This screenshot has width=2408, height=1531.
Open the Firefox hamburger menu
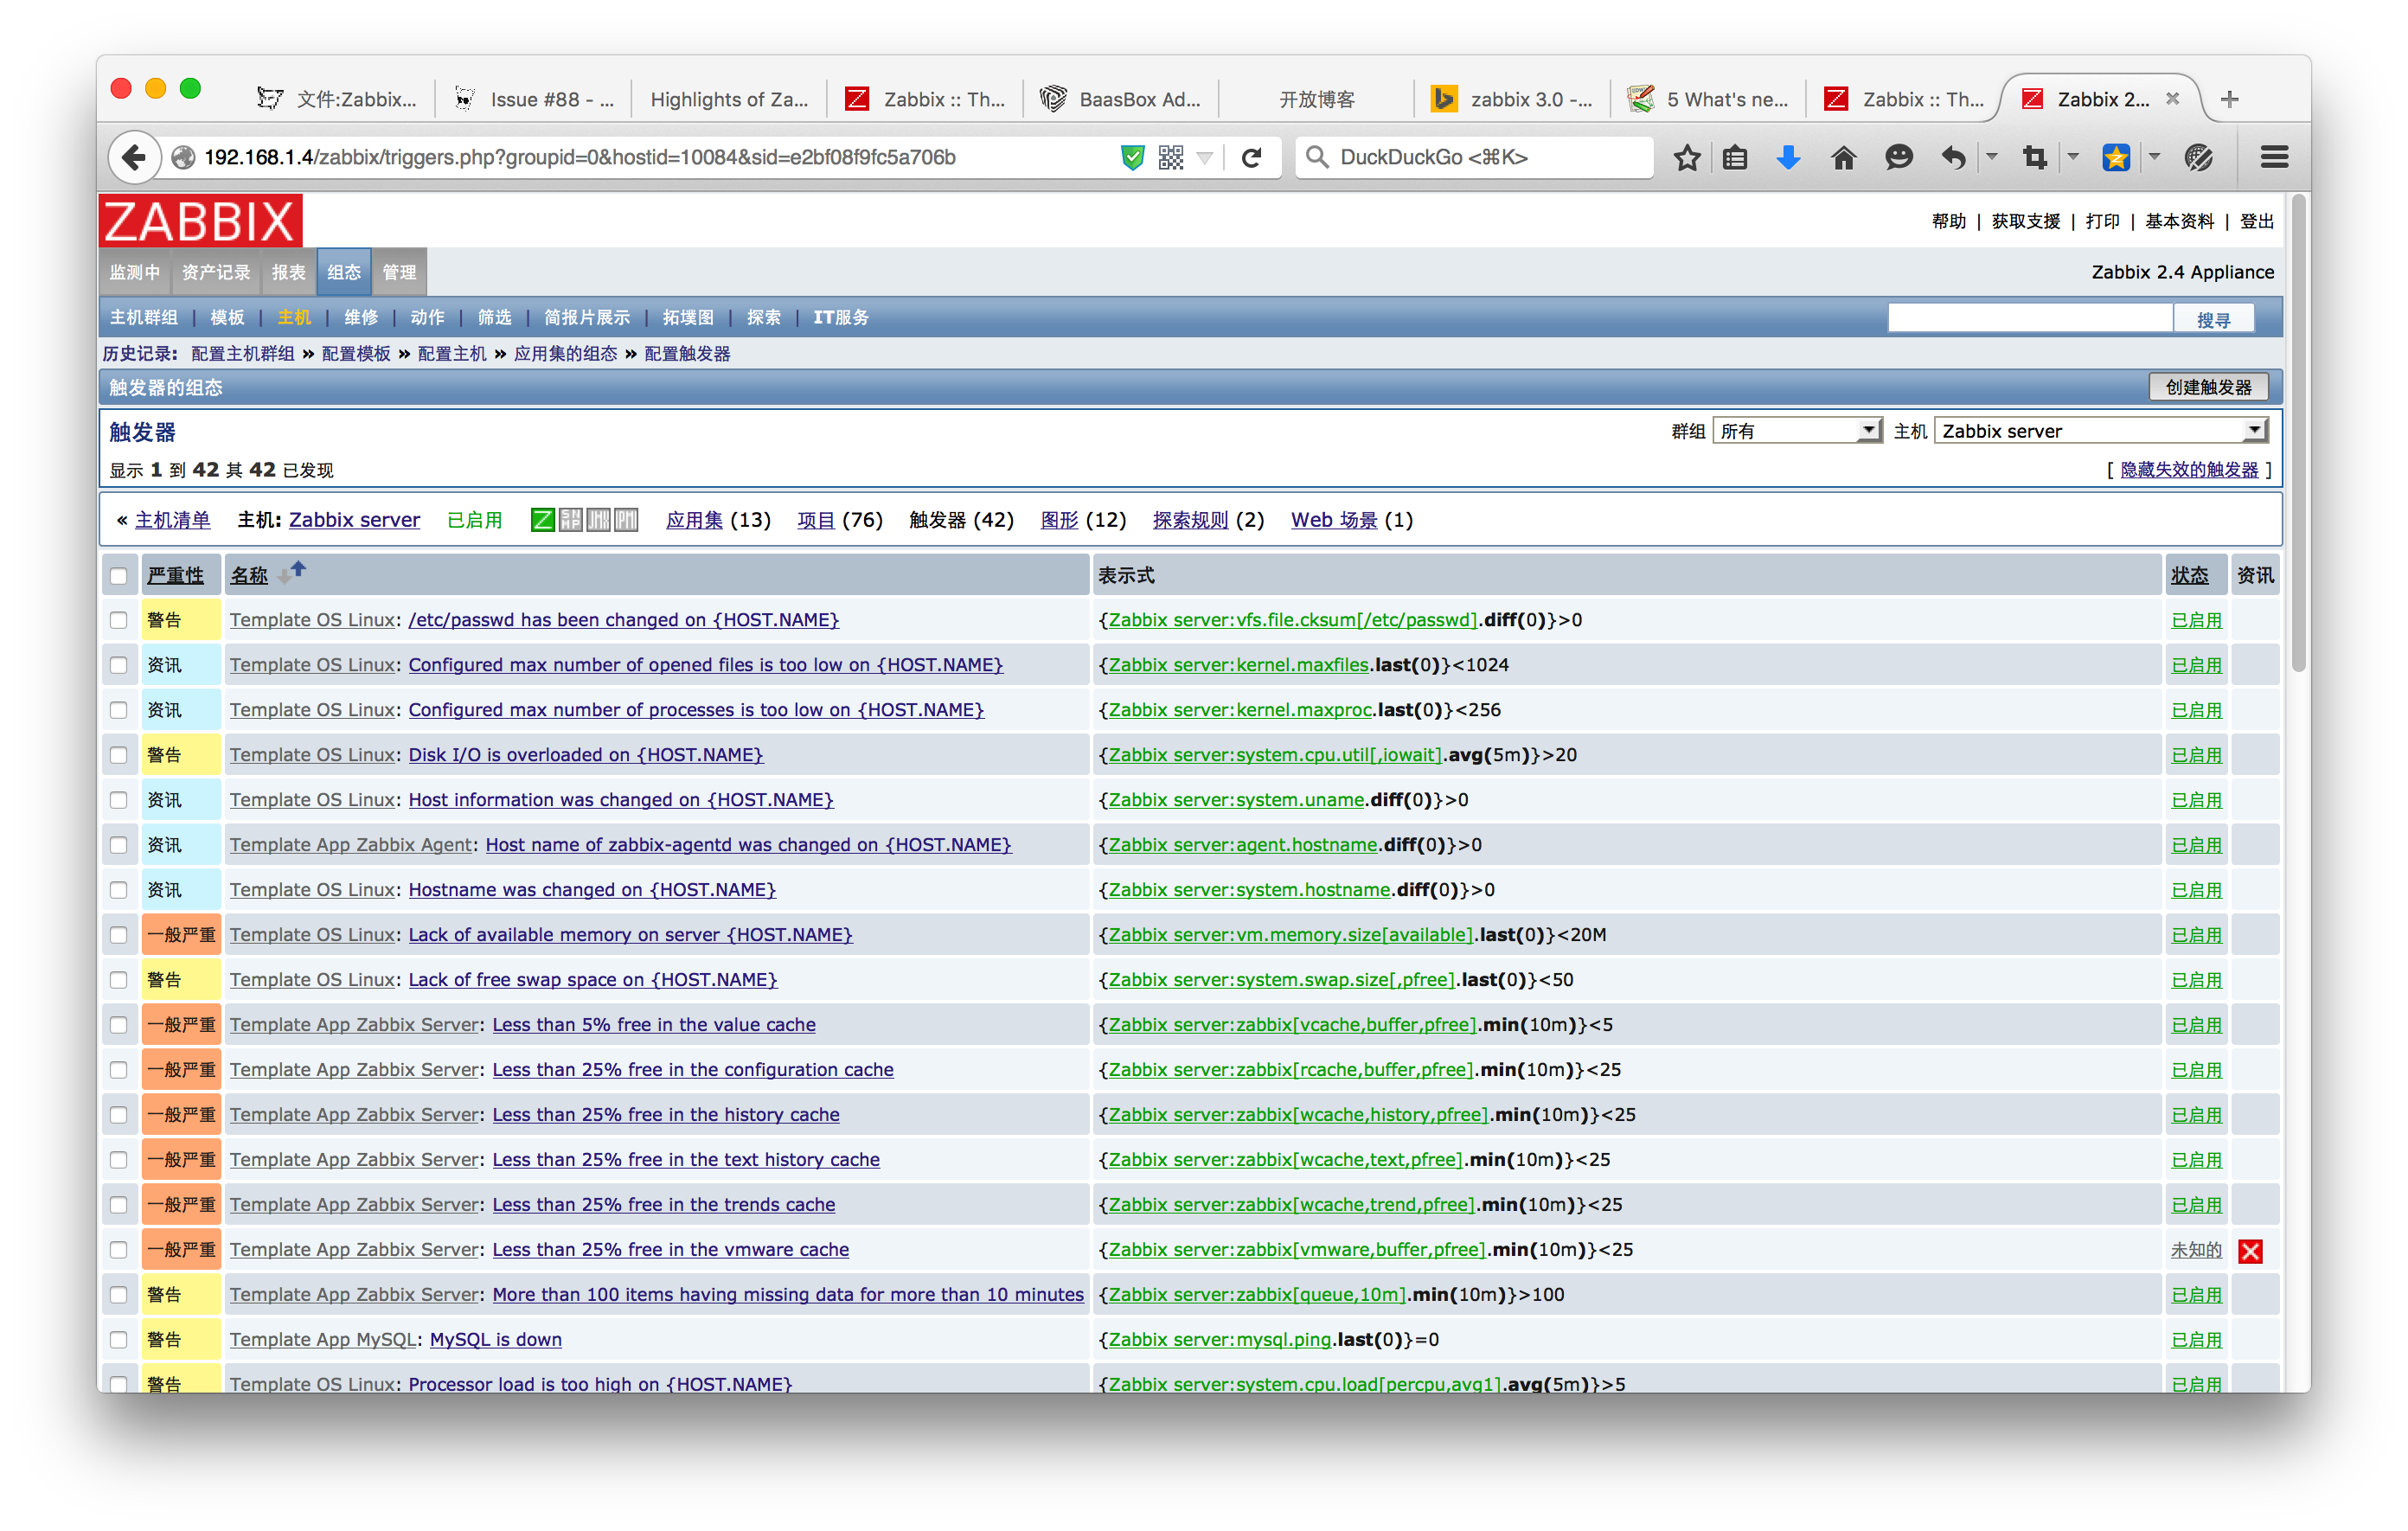click(x=2274, y=157)
